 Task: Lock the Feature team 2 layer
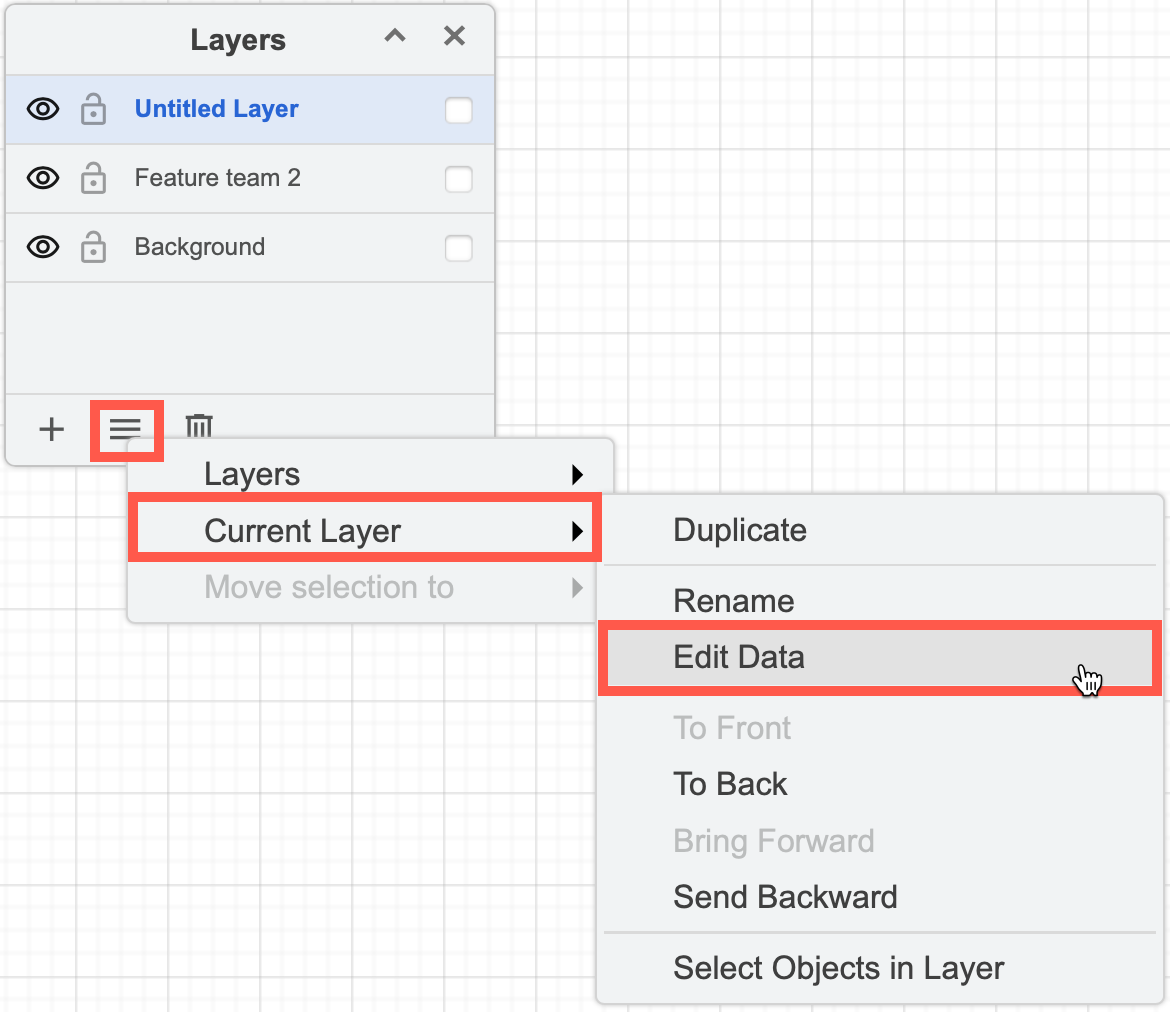pos(93,178)
